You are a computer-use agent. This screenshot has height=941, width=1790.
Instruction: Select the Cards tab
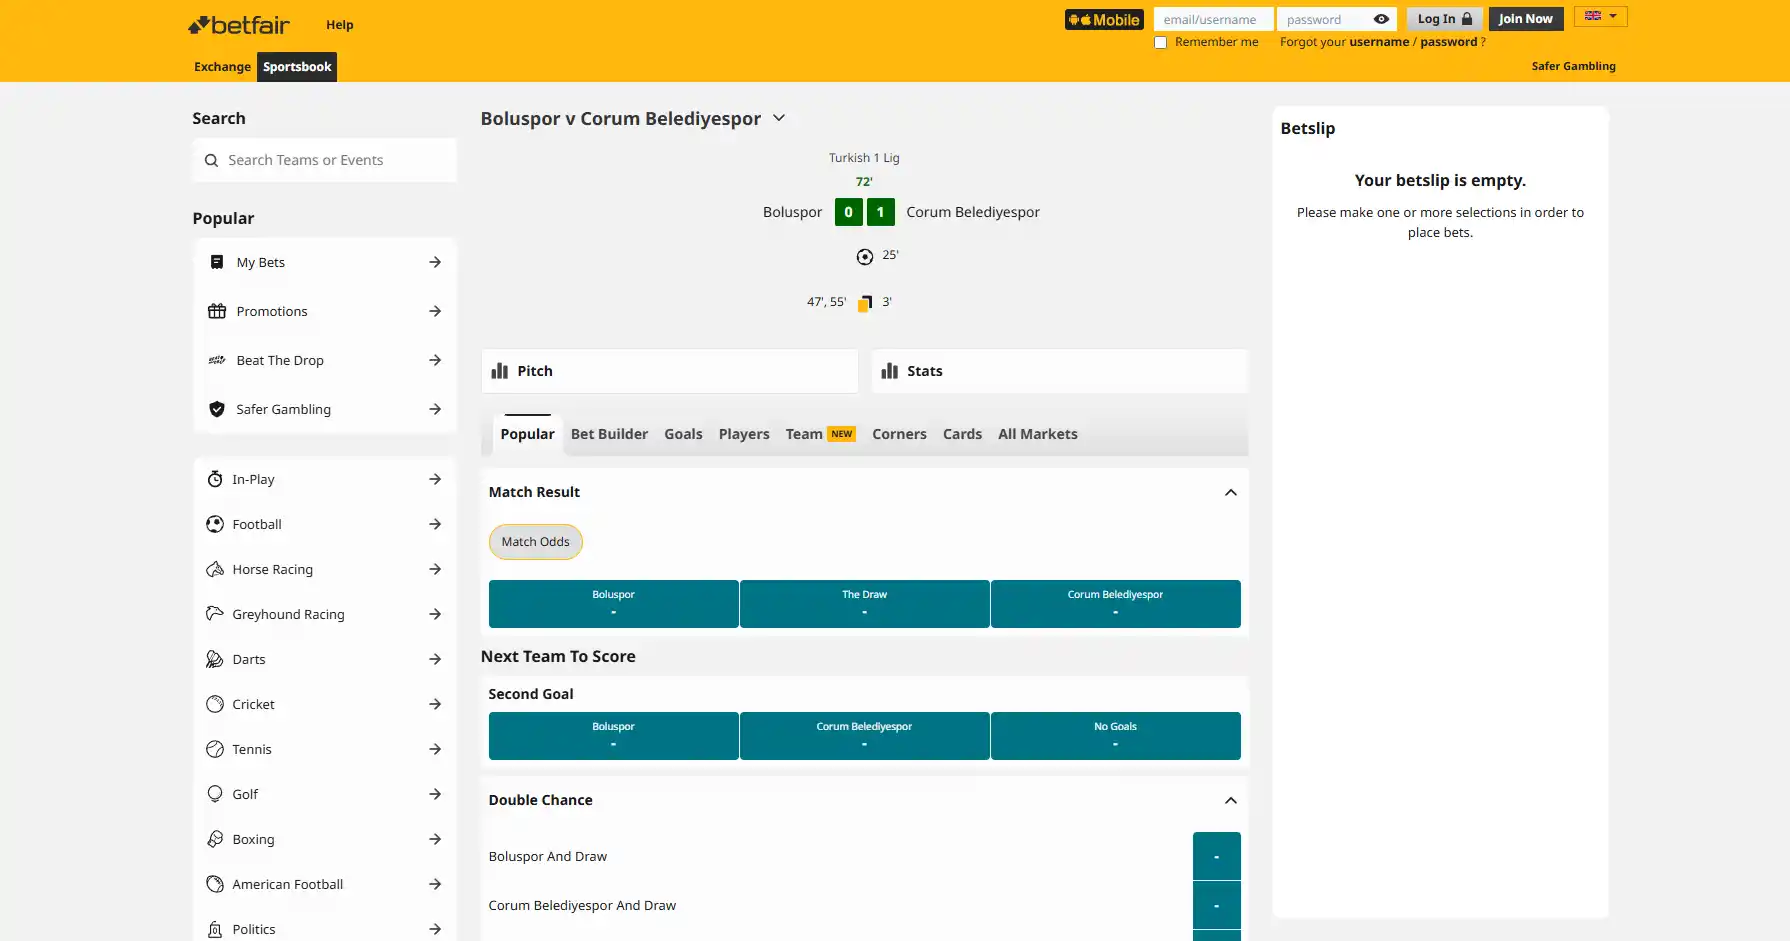pos(962,434)
